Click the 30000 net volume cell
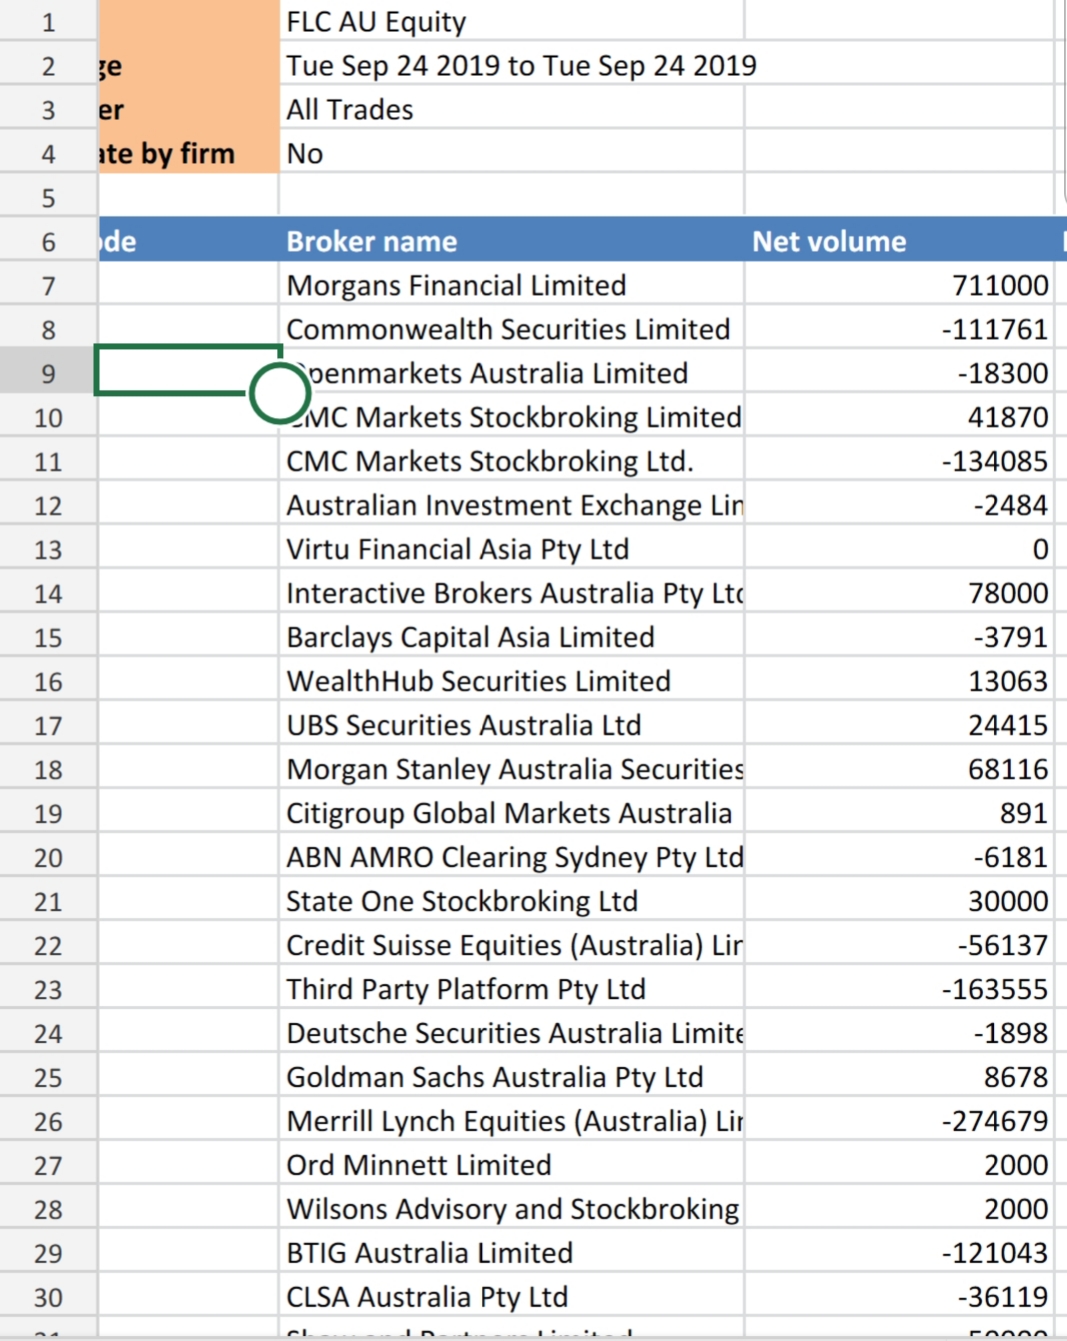Screen dimensions: 1067x1341 coord(899,901)
